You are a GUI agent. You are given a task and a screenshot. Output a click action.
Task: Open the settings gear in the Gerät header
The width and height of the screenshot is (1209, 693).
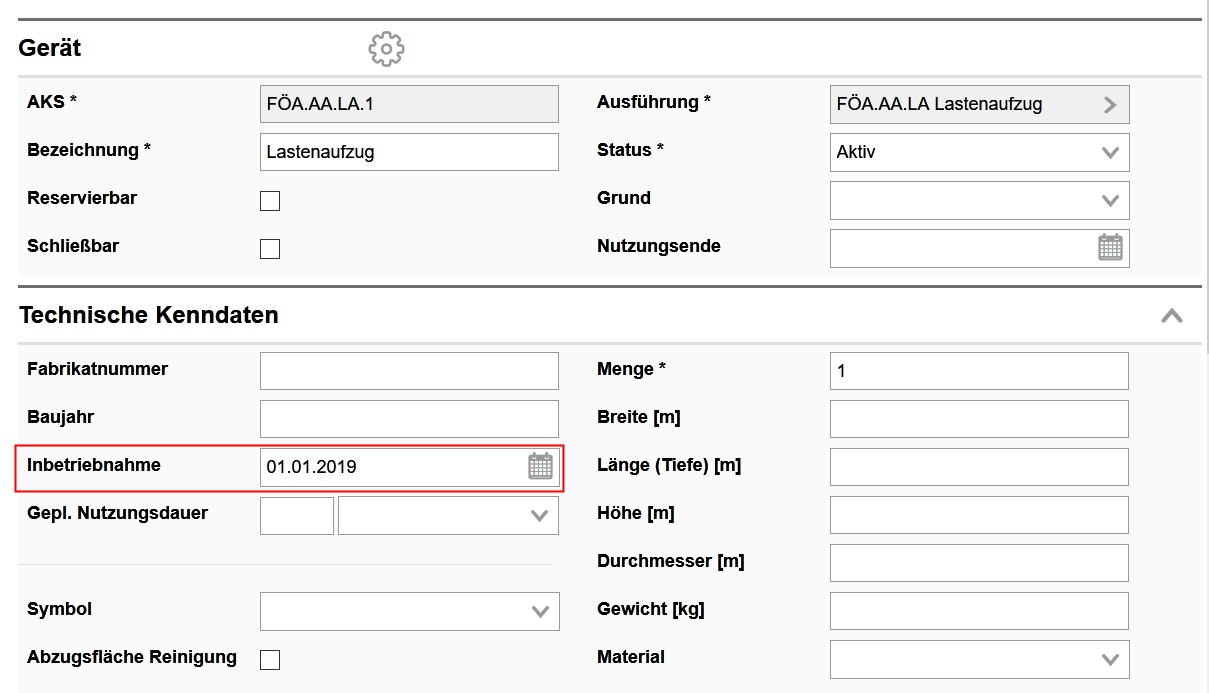(386, 48)
